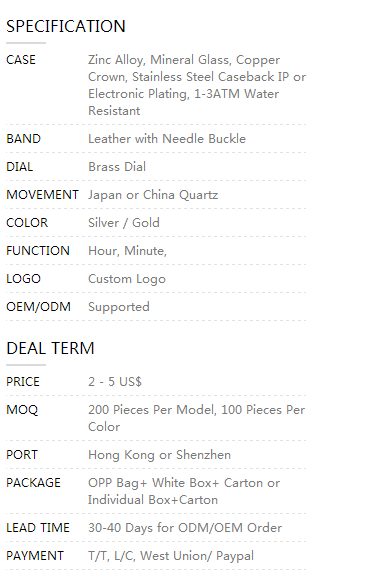
Task: Click the 2 - 5 US$ price
Action: click(x=115, y=382)
